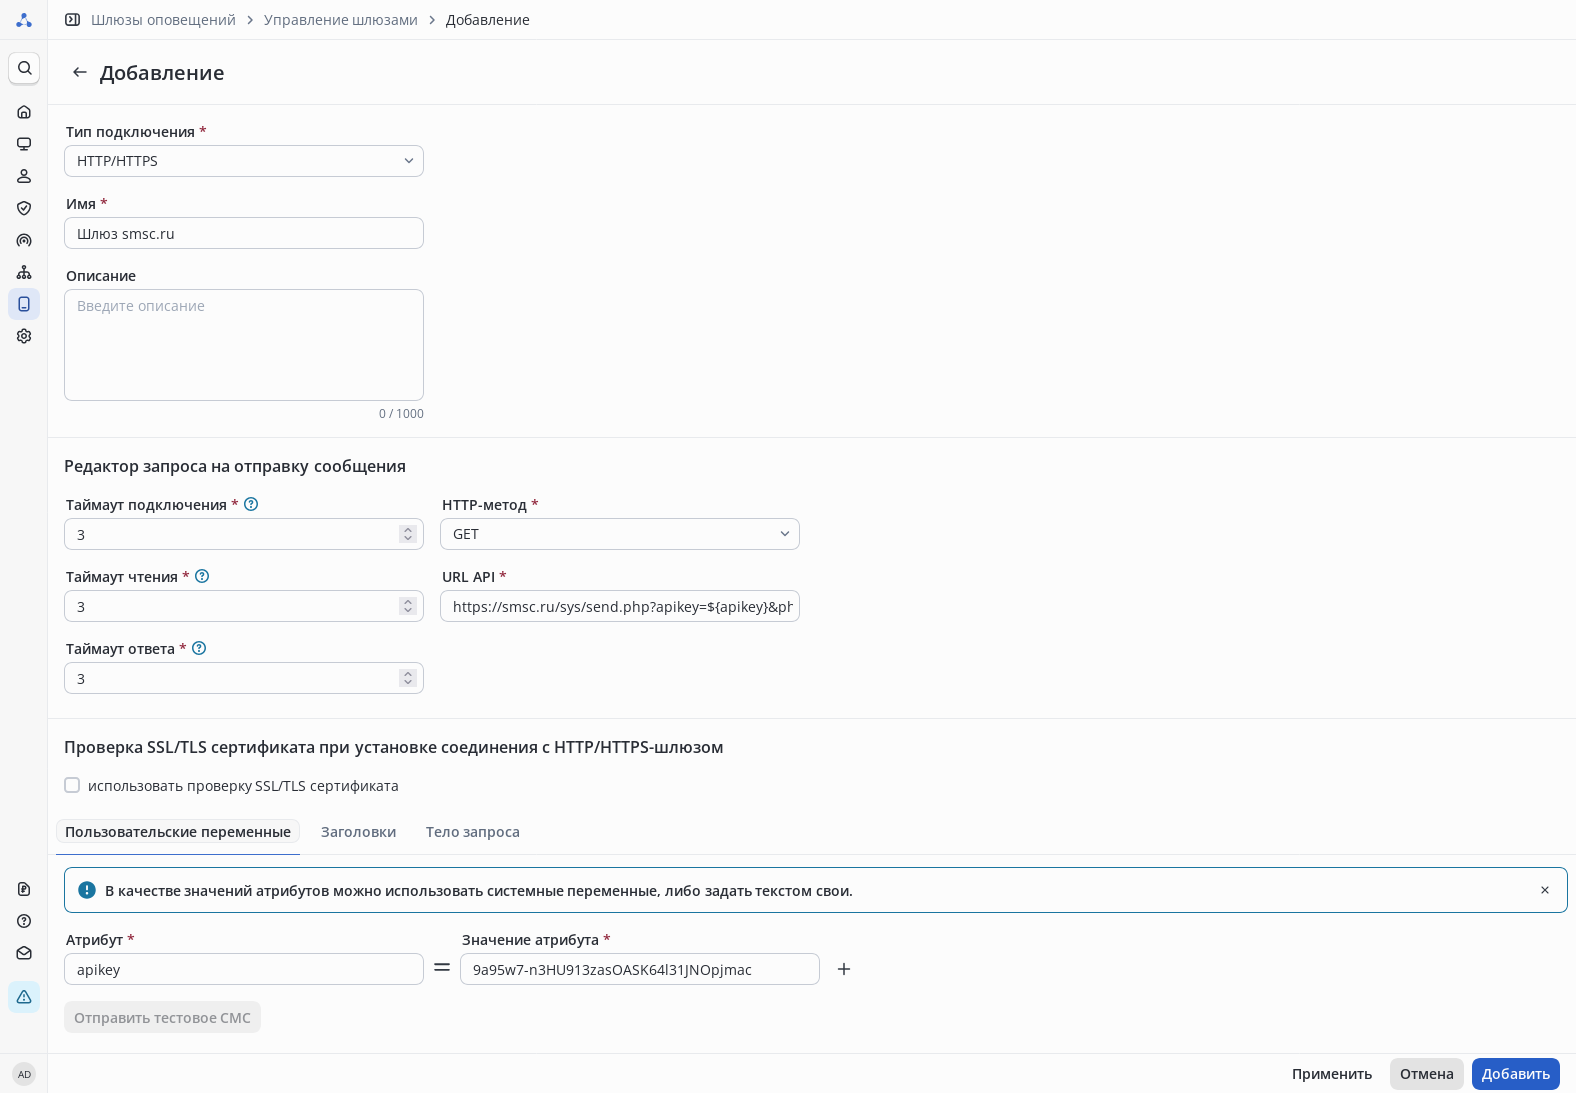
Task: Open the envelope icon in sidebar
Action: [x=24, y=953]
